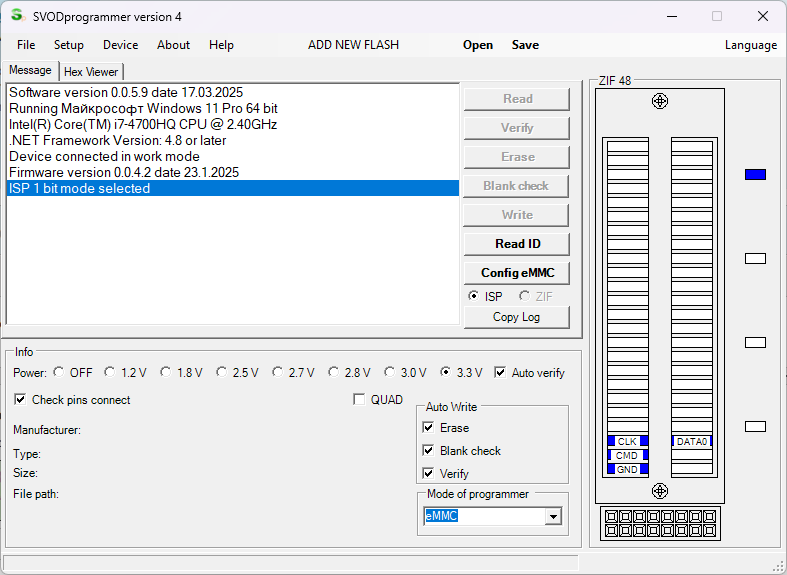Click the top crosshair screw icon on ZIF socket
787x575 pixels.
660,101
